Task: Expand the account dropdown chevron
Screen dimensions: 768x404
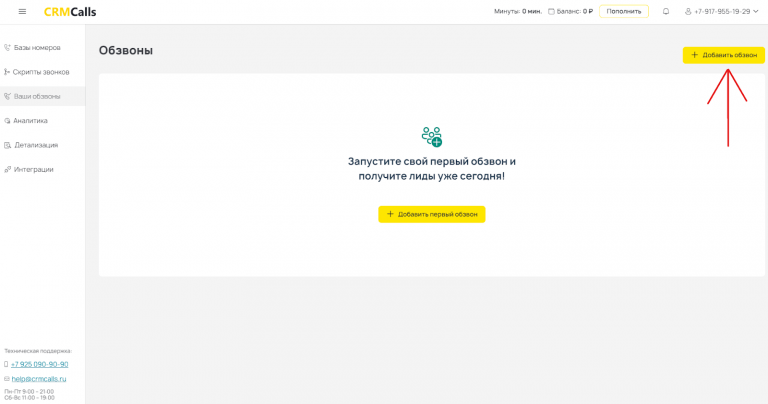Action: (757, 12)
